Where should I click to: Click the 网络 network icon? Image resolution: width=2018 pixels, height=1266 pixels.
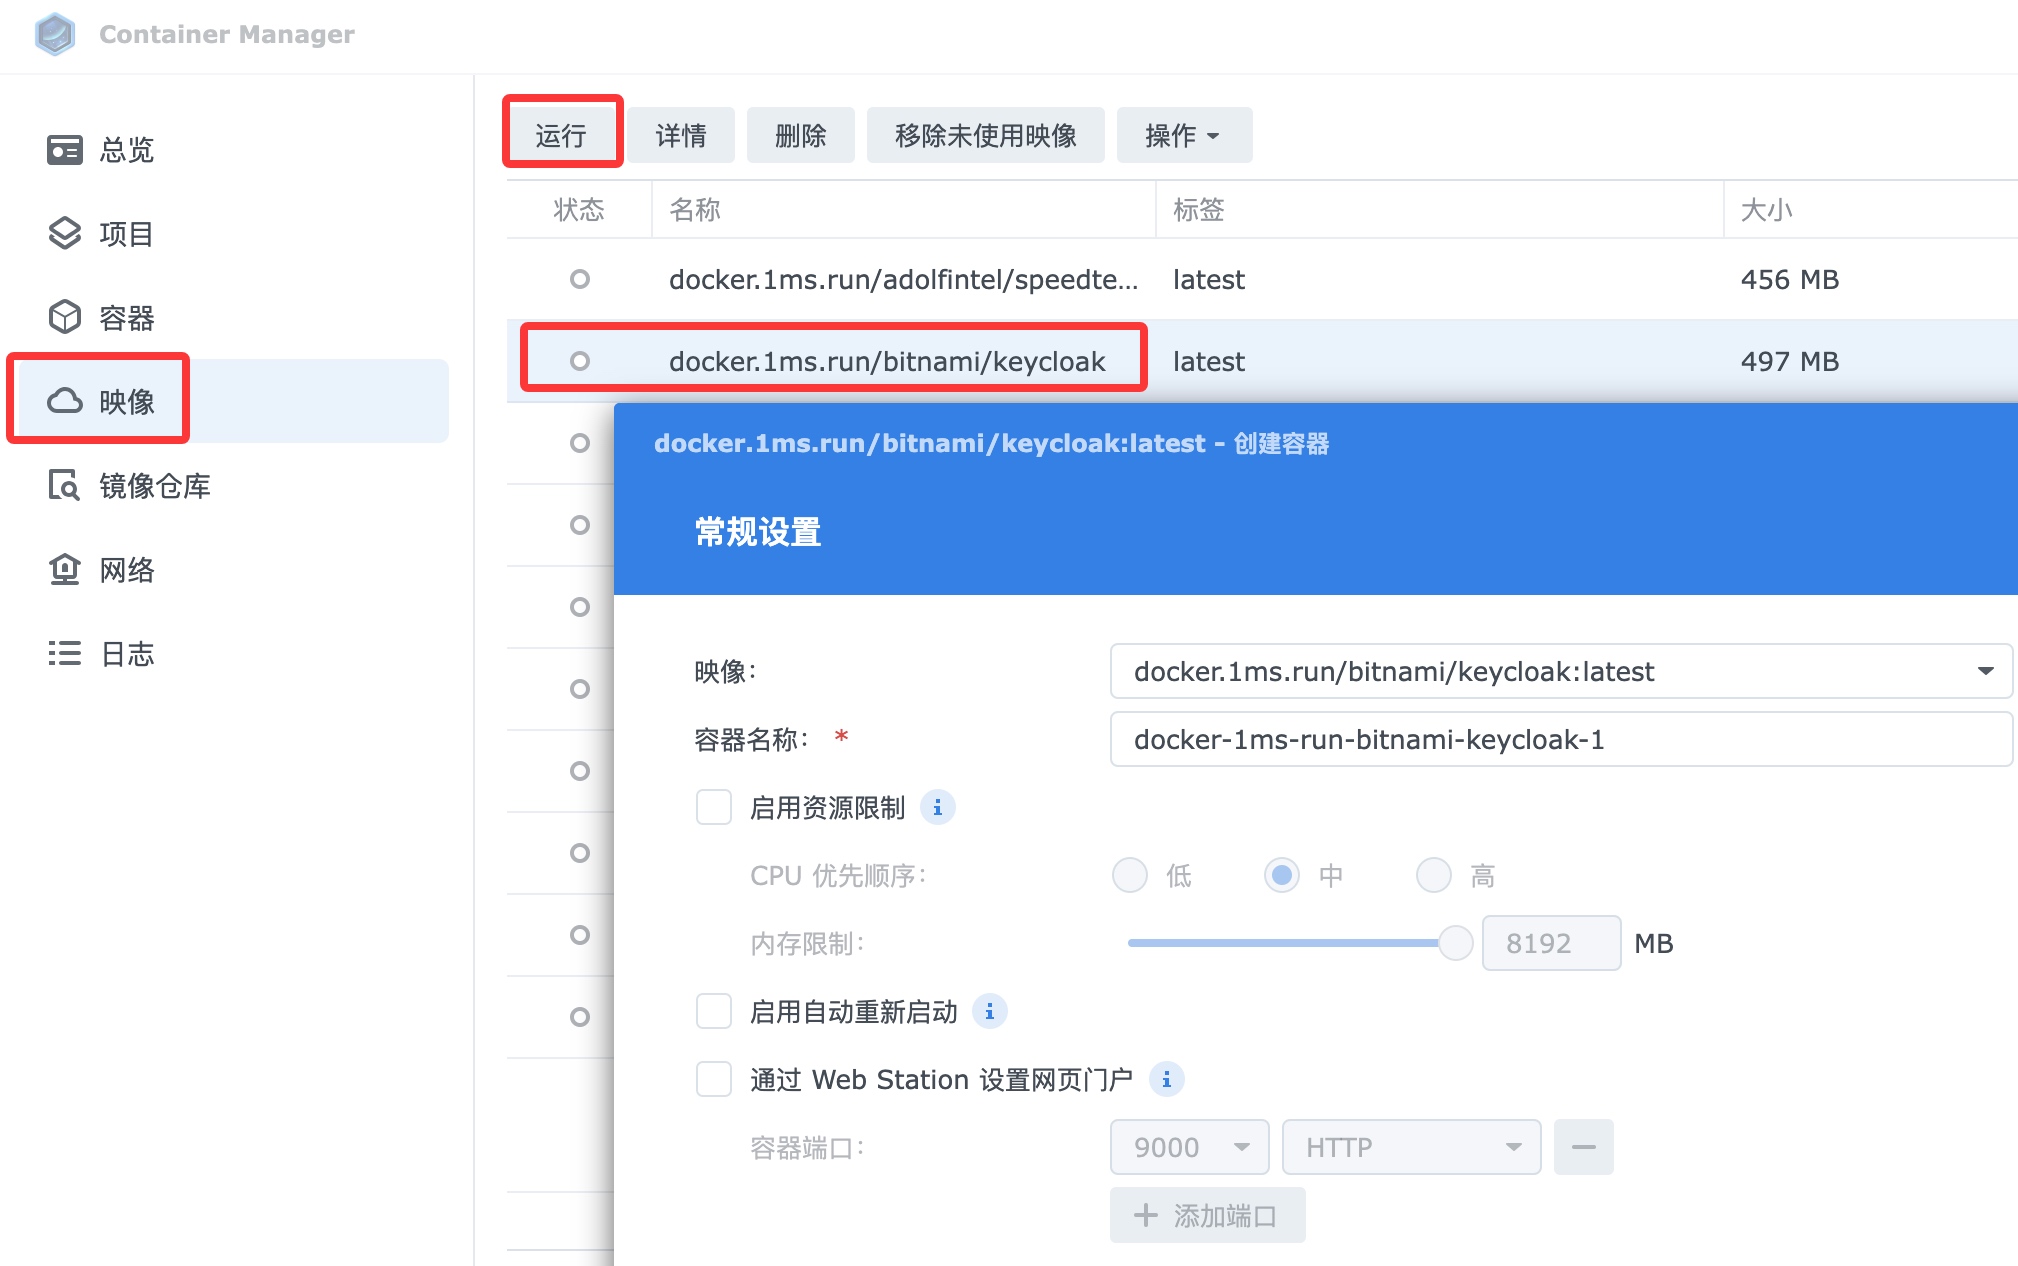65,570
